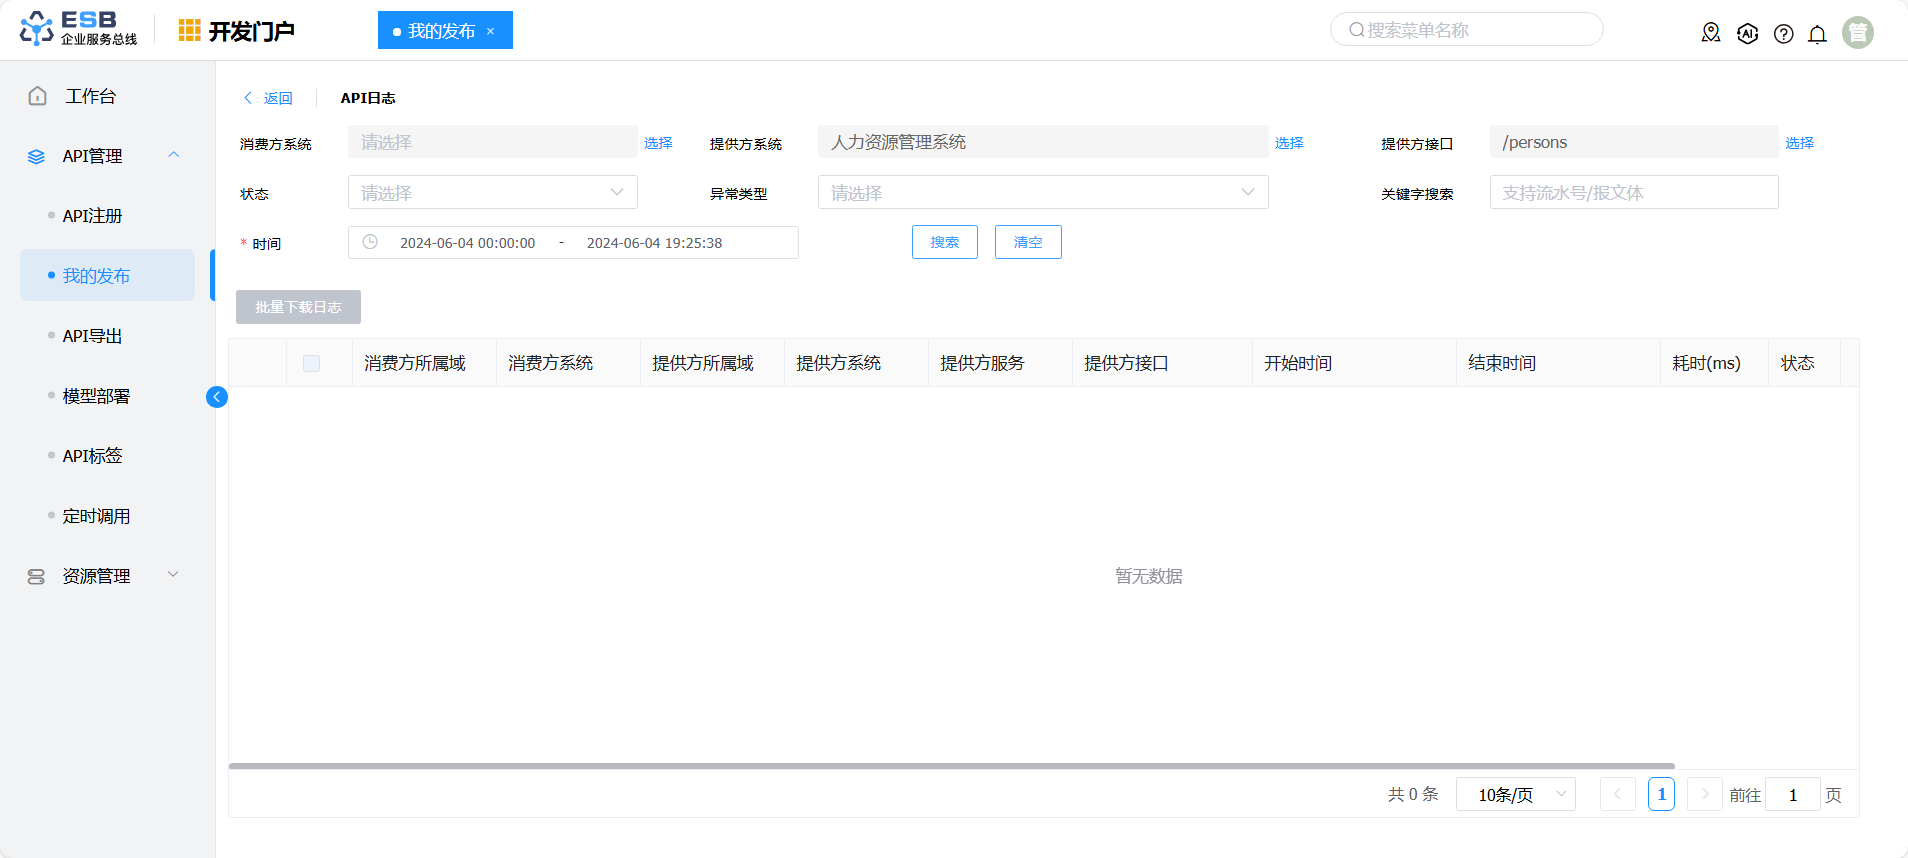Open the AI assistant hexagon icon
Viewport: 1908px width, 858px height.
(1747, 33)
